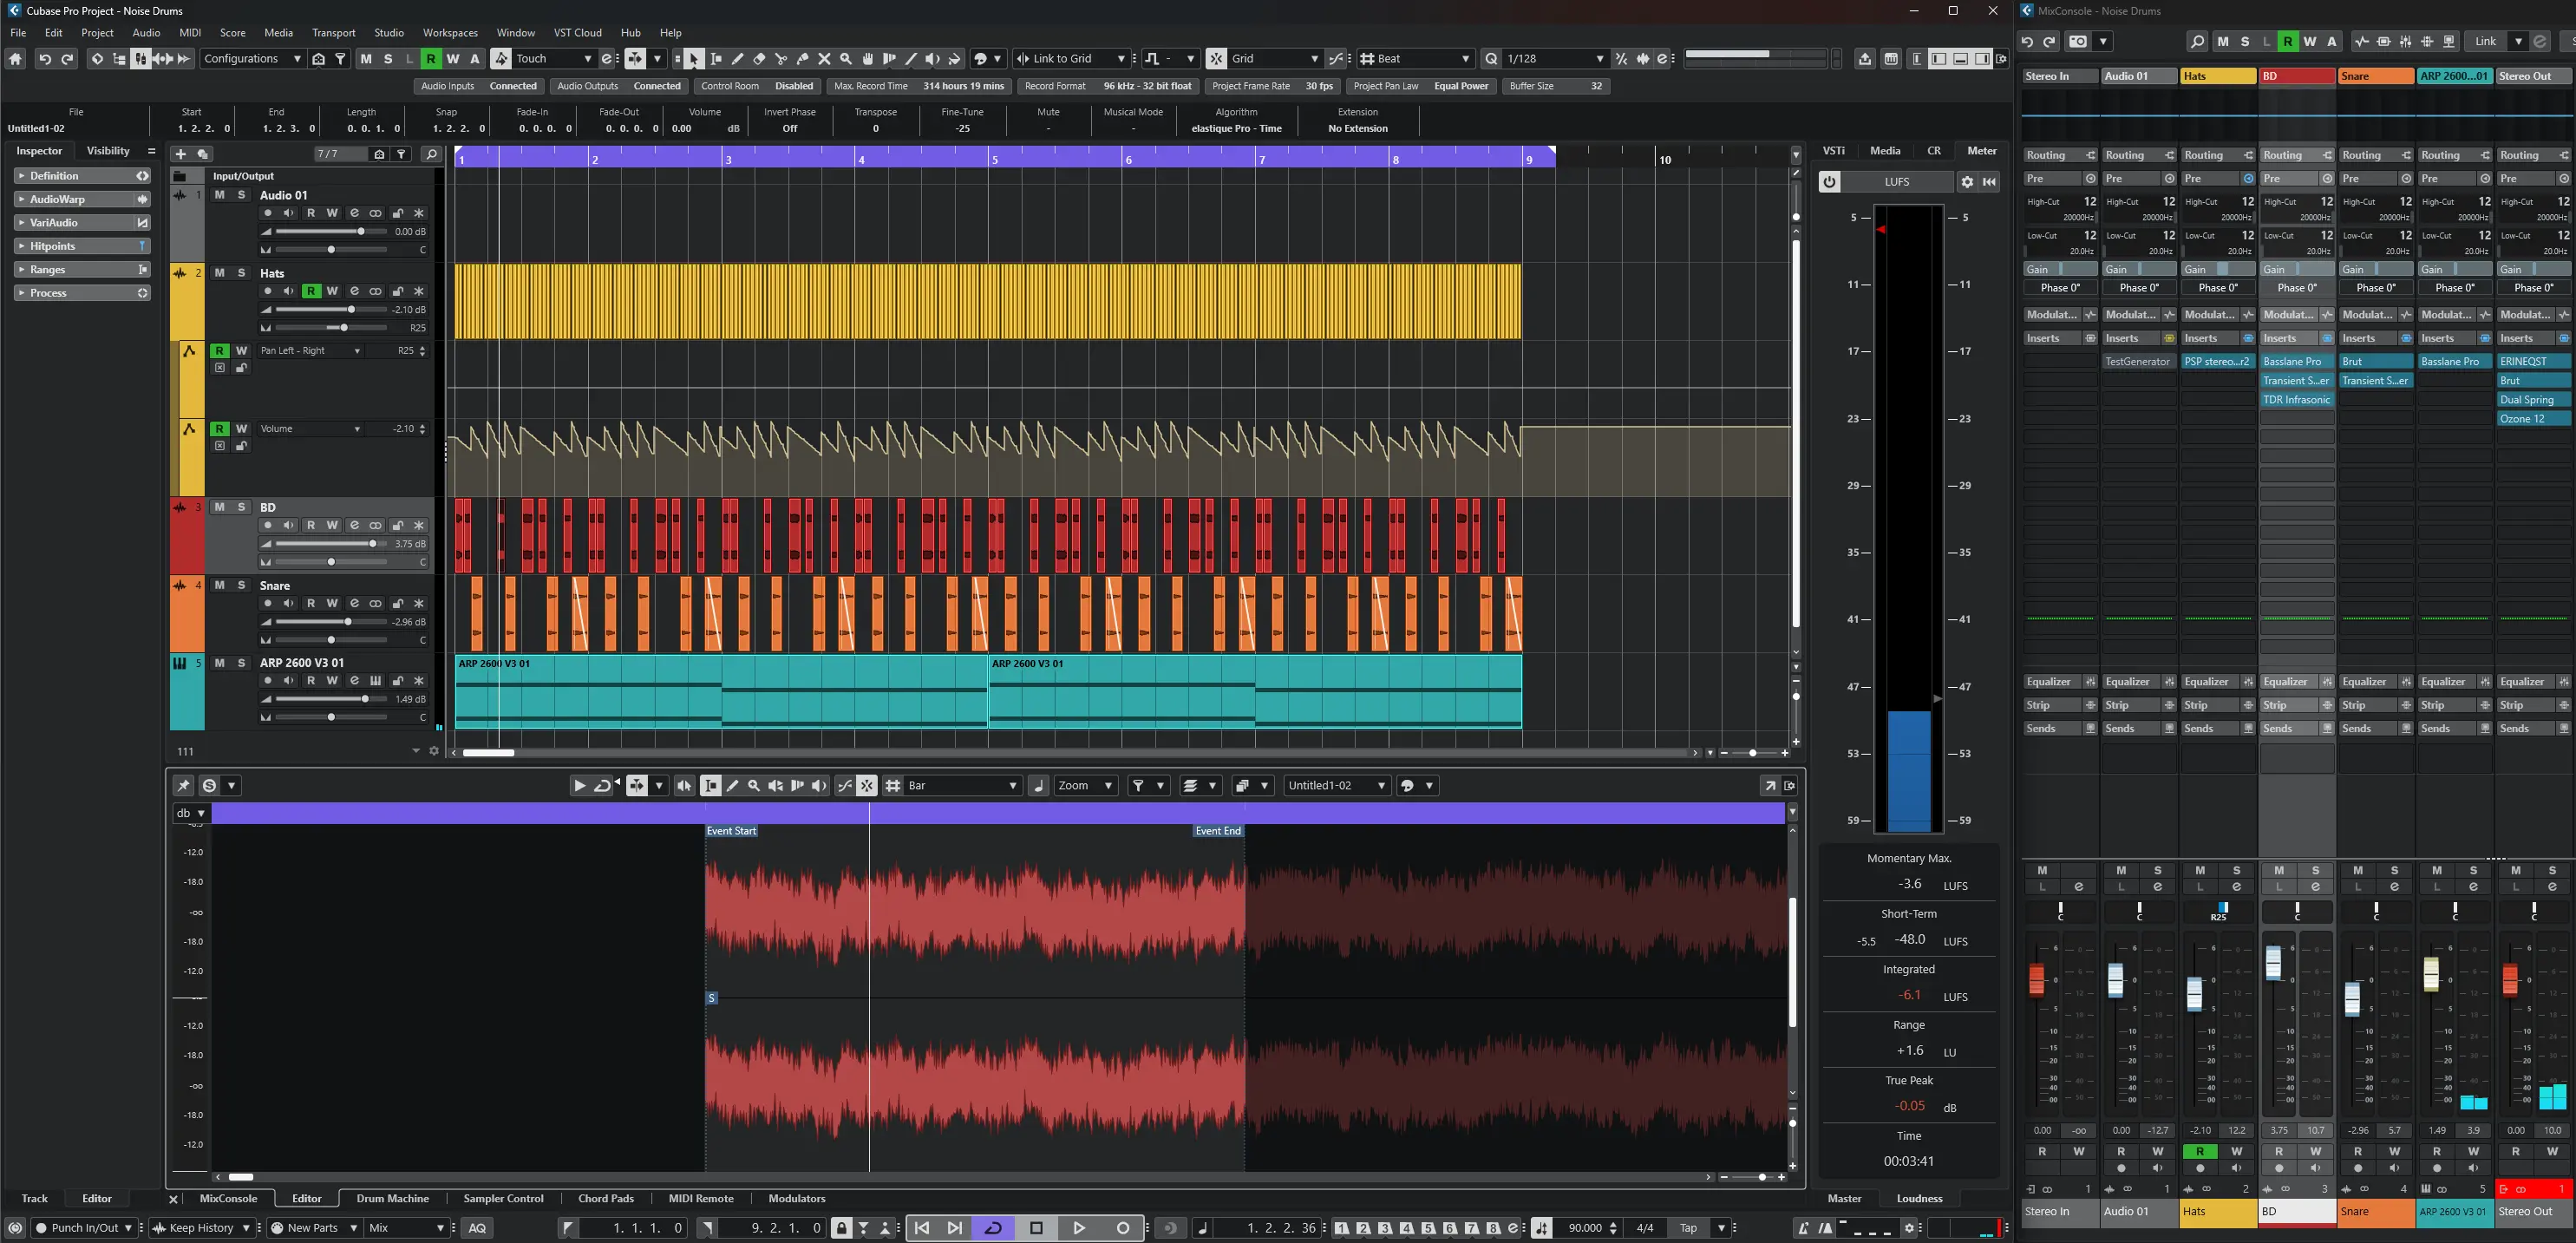2576x1243 pixels.
Task: Choose the Range Selection tool
Action: coord(715,59)
